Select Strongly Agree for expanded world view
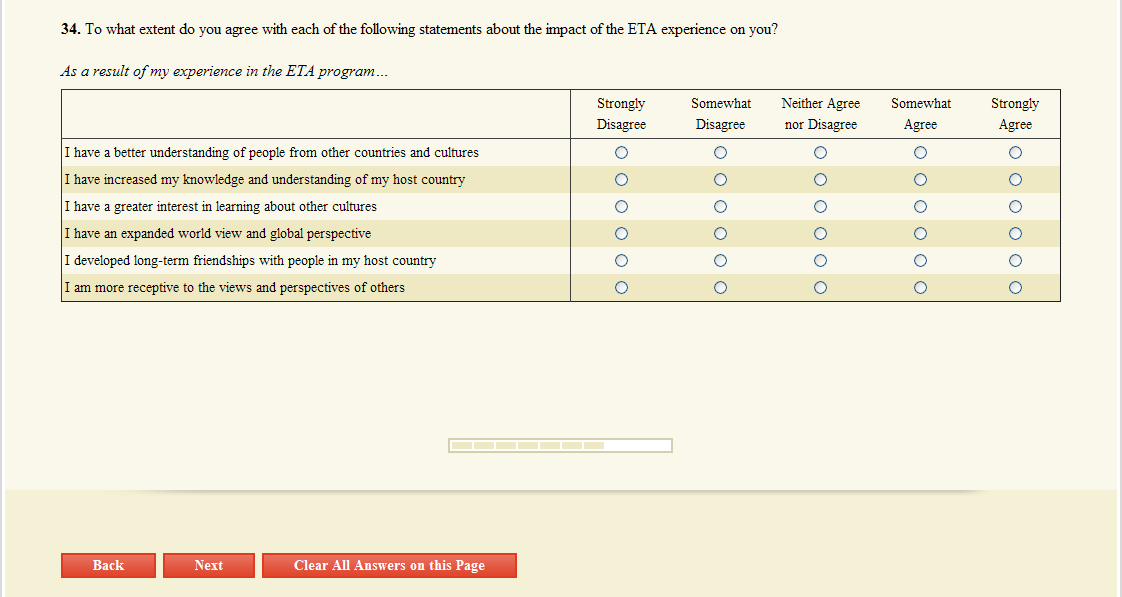The height and width of the screenshot is (597, 1122). 1015,234
